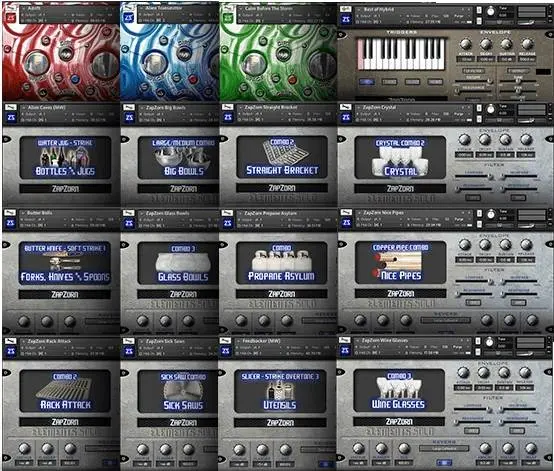Open the wrench editor icon for ZapZorn Wine Glasses
The image size is (554, 471).
344,341
